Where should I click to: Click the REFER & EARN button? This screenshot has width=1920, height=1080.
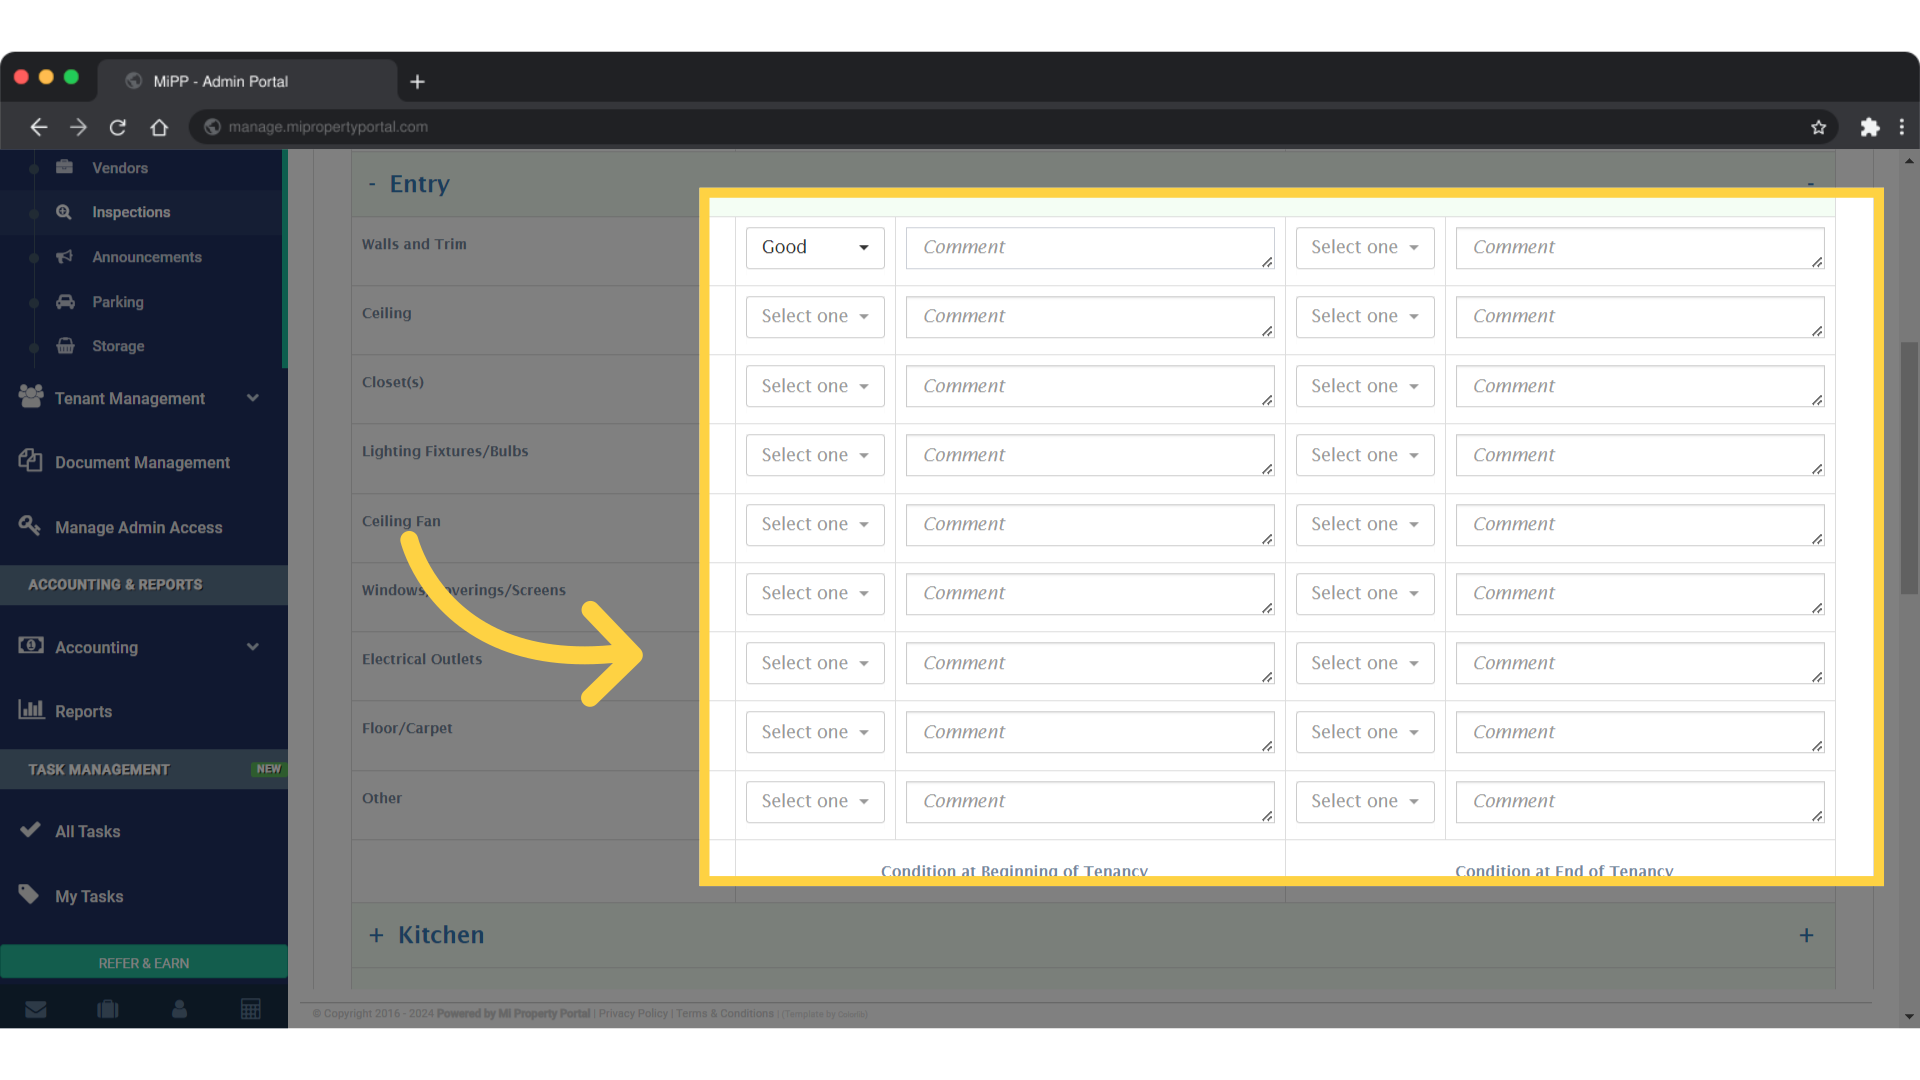click(x=143, y=962)
